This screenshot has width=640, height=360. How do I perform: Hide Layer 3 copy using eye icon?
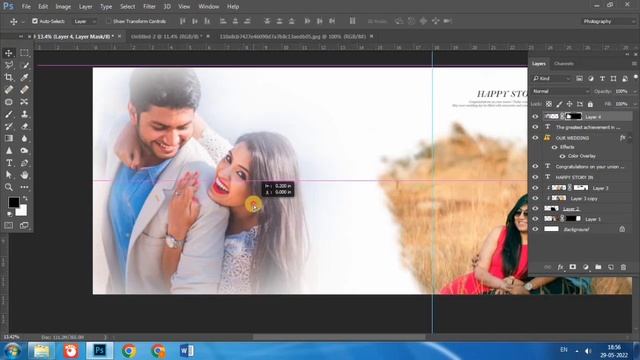pyautogui.click(x=535, y=198)
